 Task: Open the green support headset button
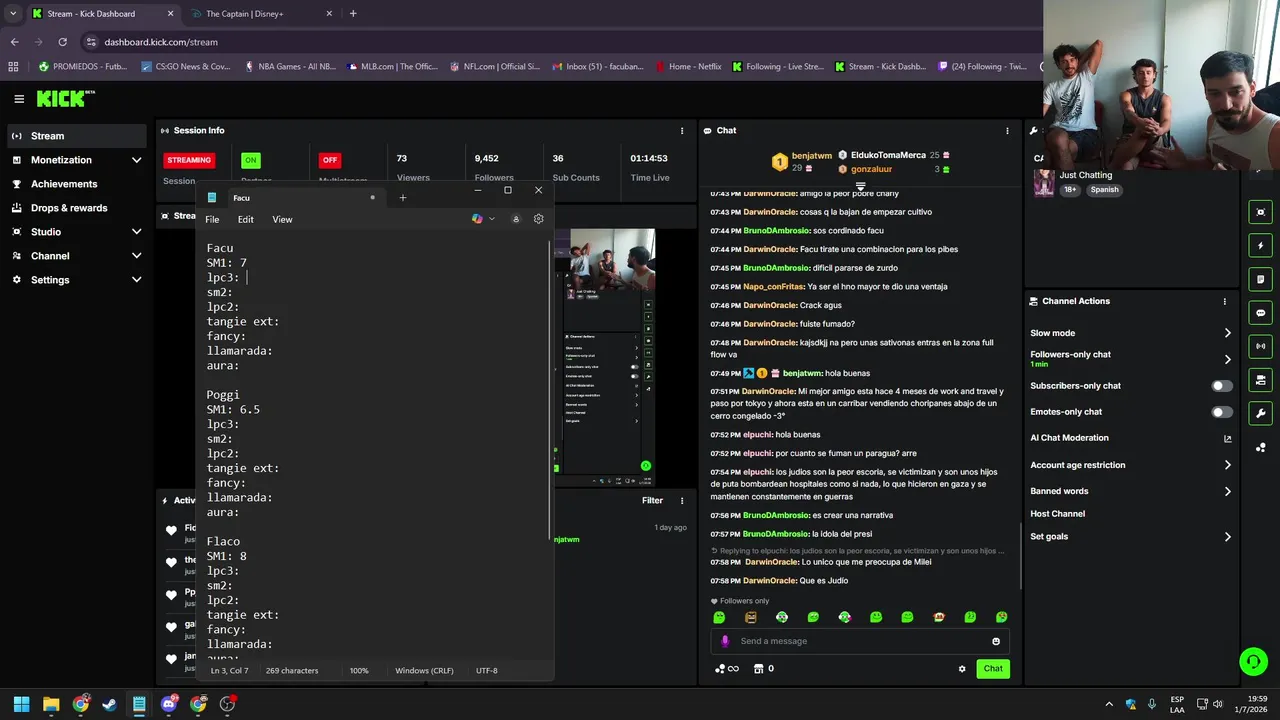1252,661
